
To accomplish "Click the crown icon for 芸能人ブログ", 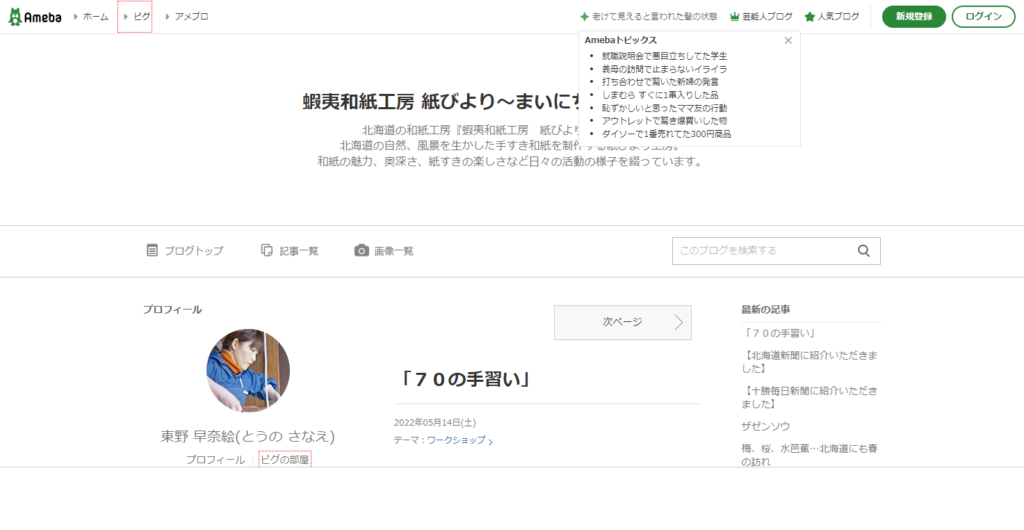I will (x=735, y=17).
